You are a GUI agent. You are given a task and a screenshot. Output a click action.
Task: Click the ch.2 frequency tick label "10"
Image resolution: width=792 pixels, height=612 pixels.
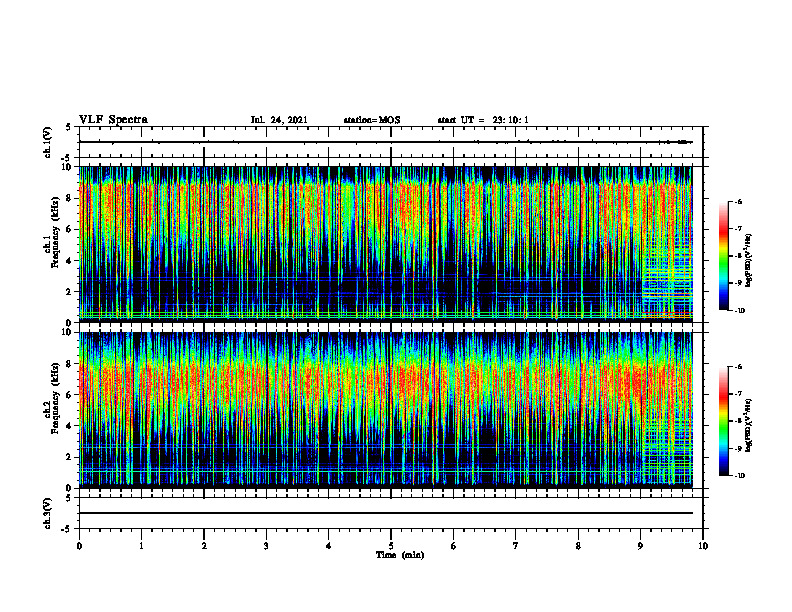(x=69, y=332)
